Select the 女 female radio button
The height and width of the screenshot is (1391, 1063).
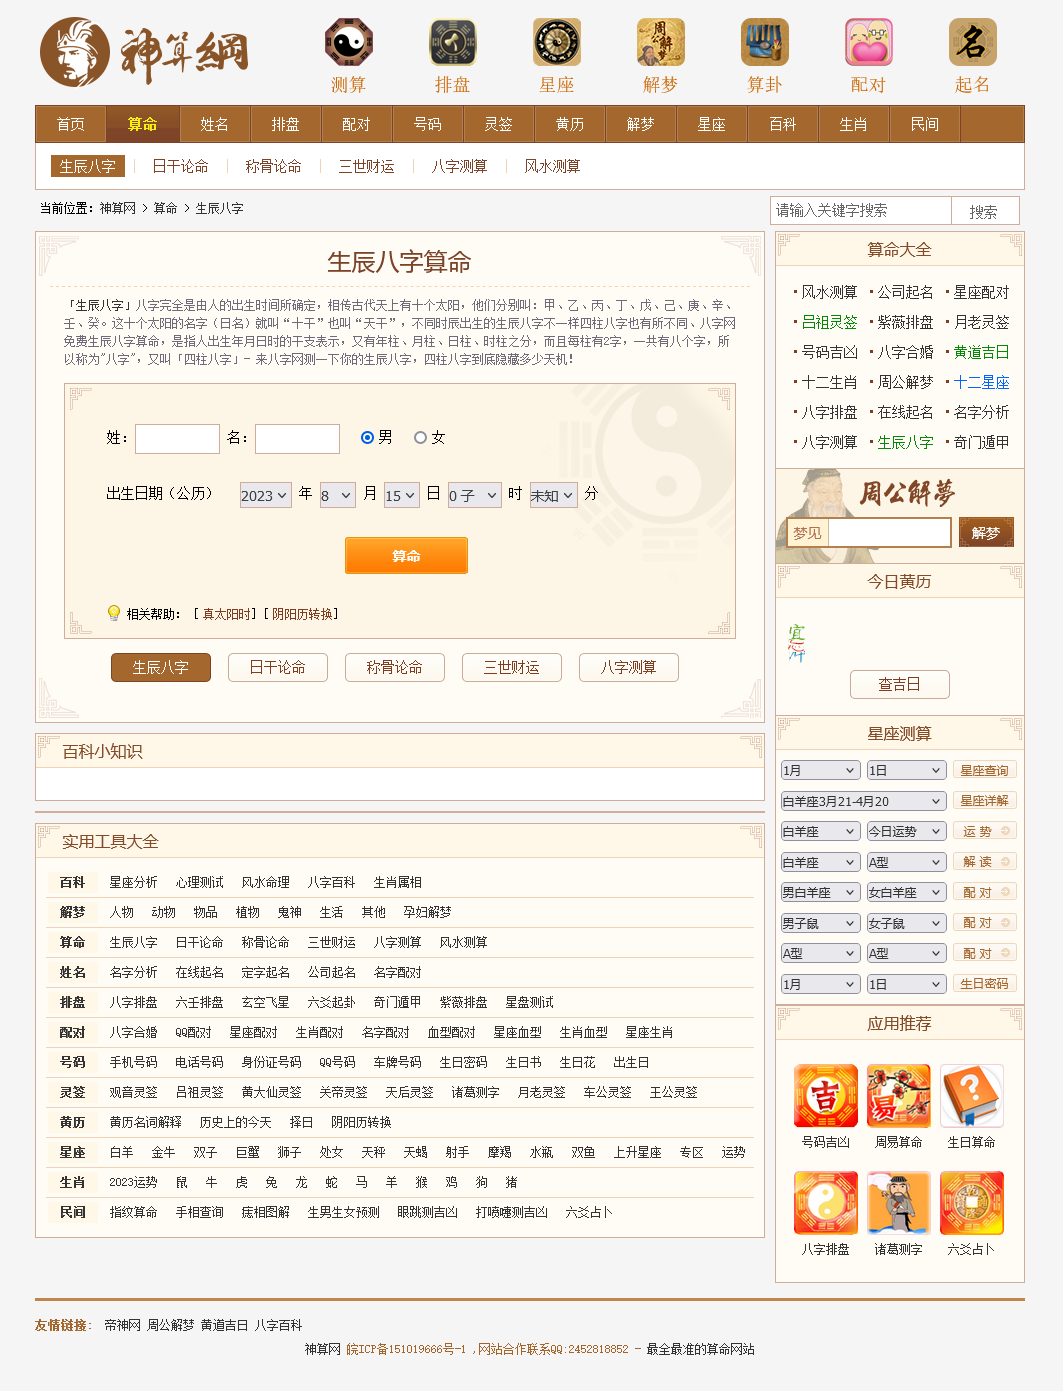tap(421, 437)
